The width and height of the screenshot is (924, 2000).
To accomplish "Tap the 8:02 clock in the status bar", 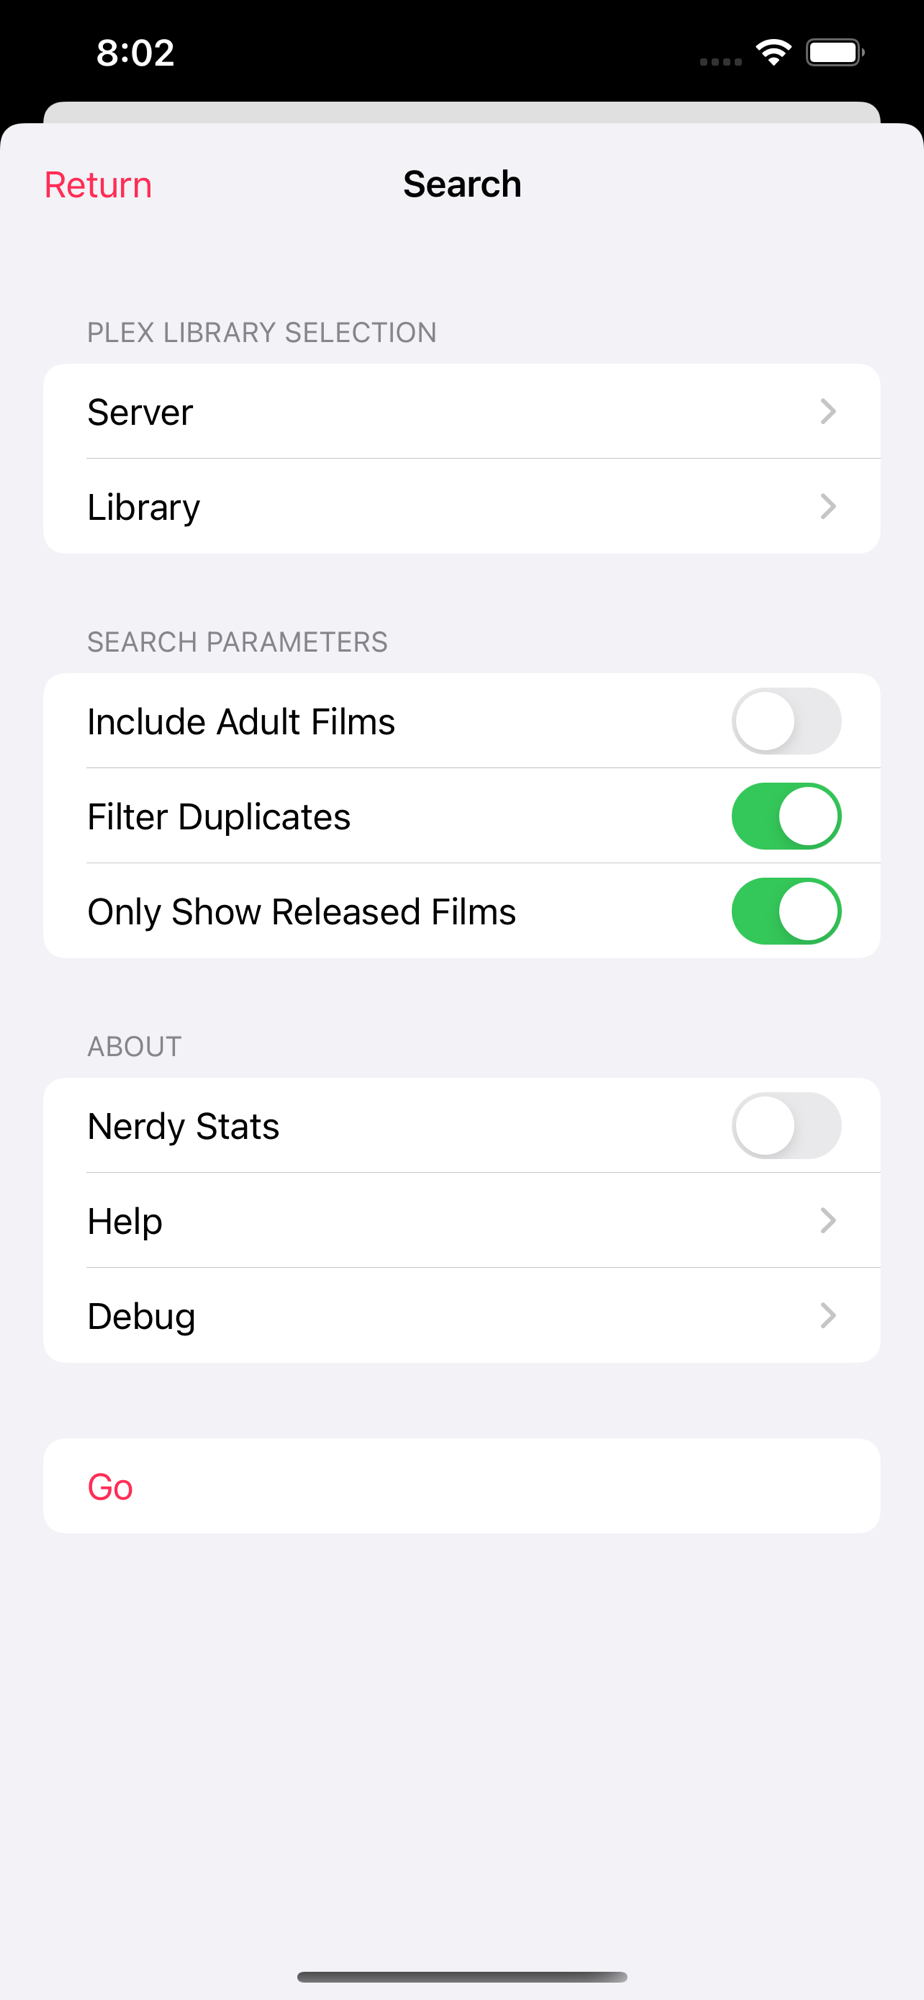I will 135,52.
